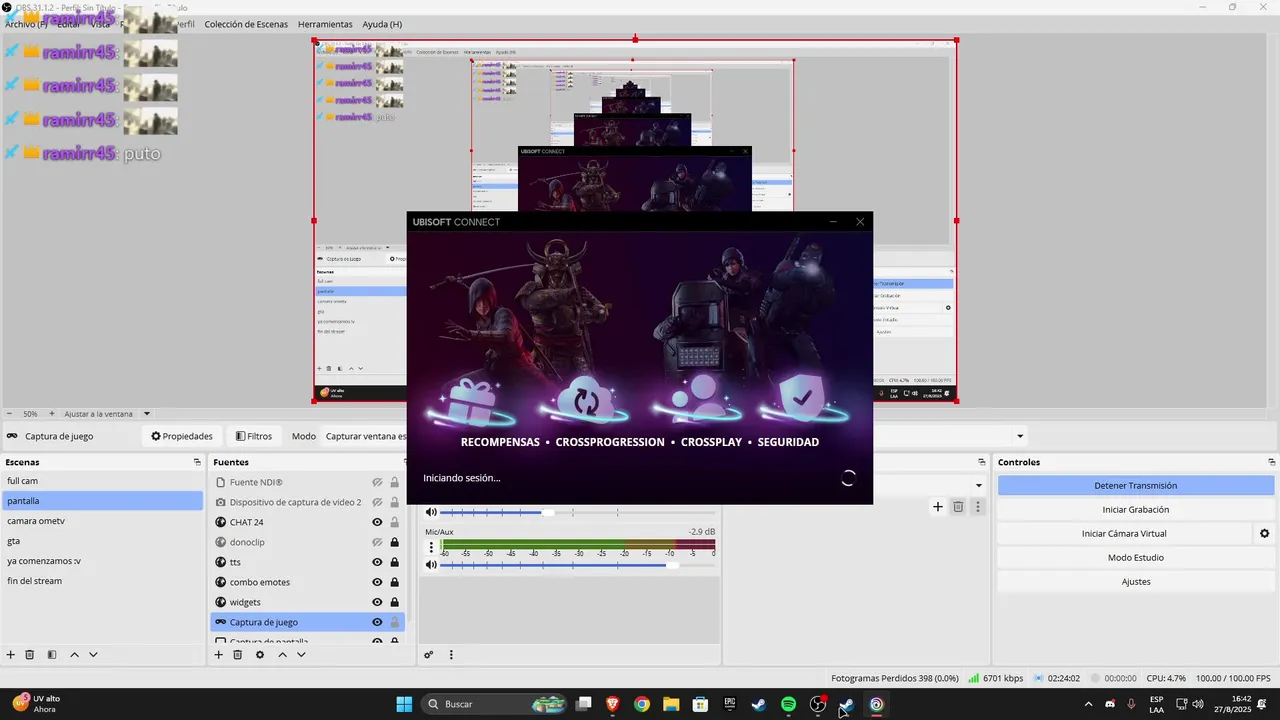Open Filtros for selected source
This screenshot has height=720, width=1280.
click(254, 436)
